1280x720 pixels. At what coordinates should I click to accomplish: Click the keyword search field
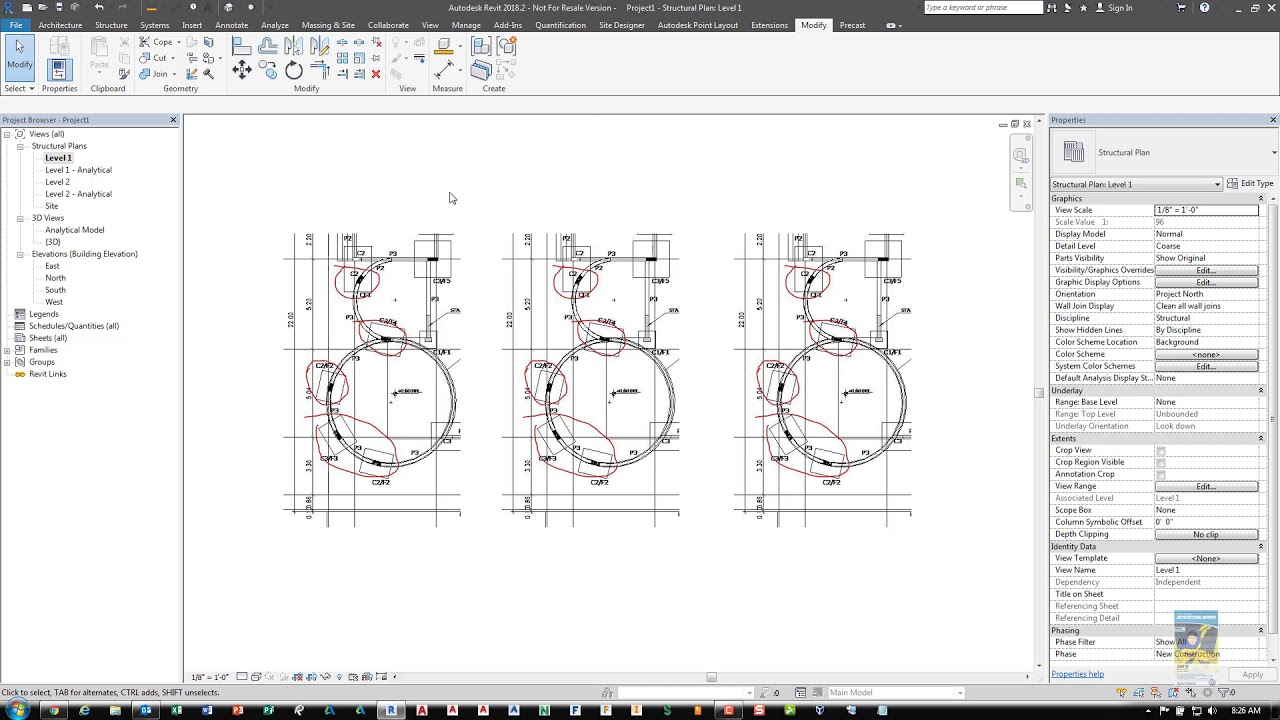pos(983,8)
